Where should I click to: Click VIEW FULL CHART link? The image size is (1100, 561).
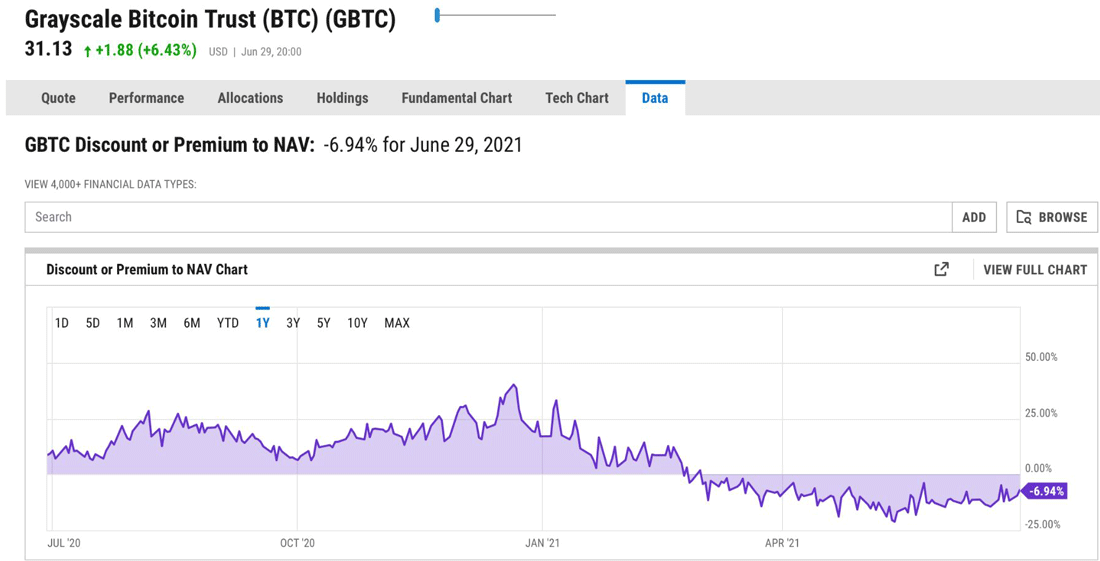[x=1035, y=269]
